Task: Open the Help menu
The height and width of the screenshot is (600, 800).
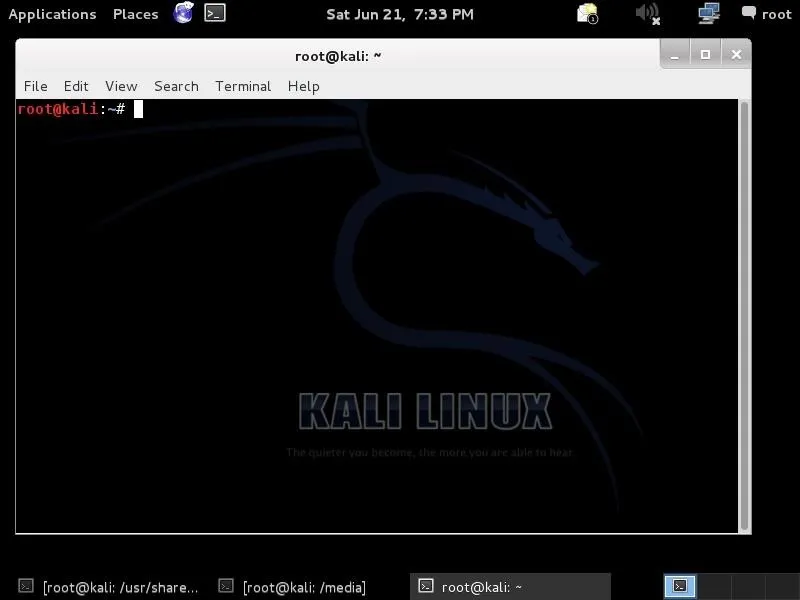Action: (303, 86)
